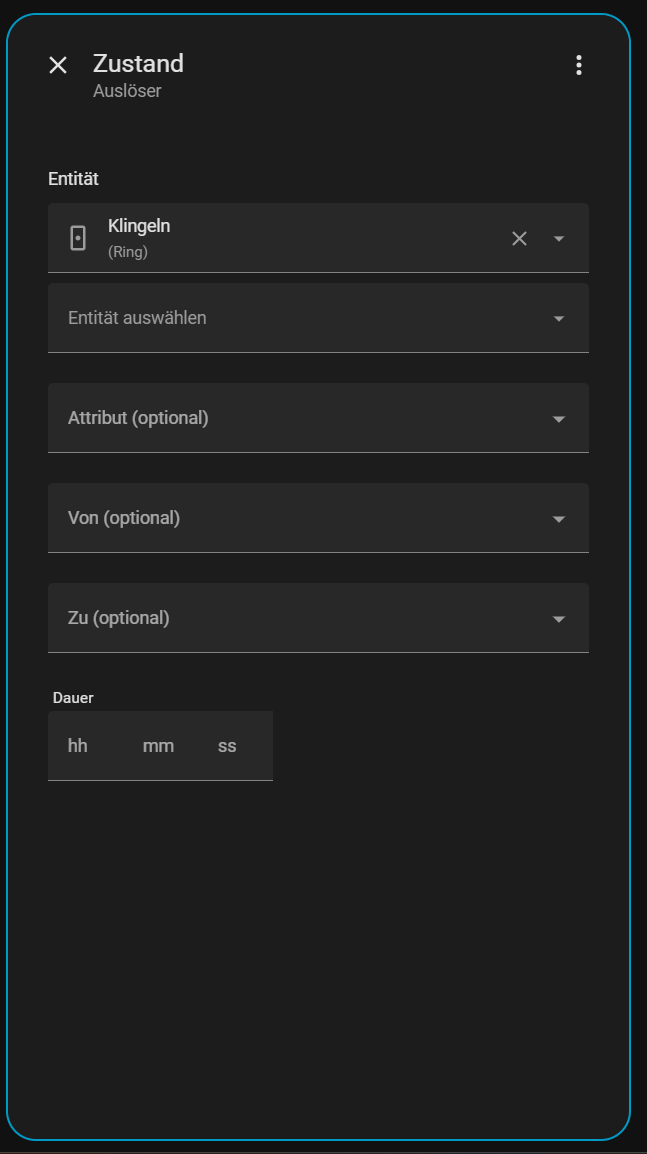Select the mm minutes duration input
647x1154 pixels.
(158, 746)
